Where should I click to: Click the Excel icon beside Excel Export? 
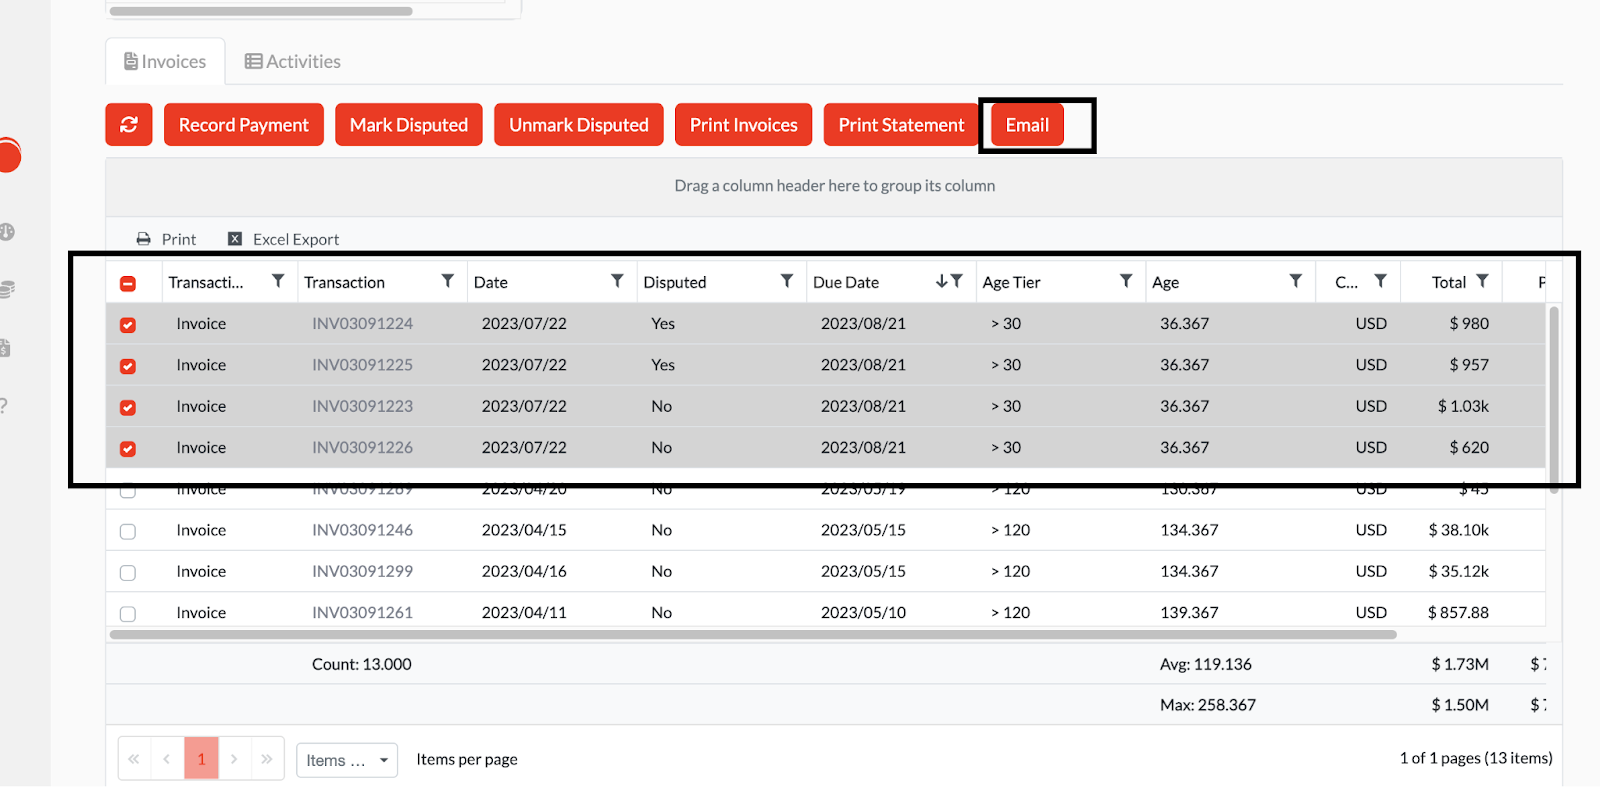[235, 239]
